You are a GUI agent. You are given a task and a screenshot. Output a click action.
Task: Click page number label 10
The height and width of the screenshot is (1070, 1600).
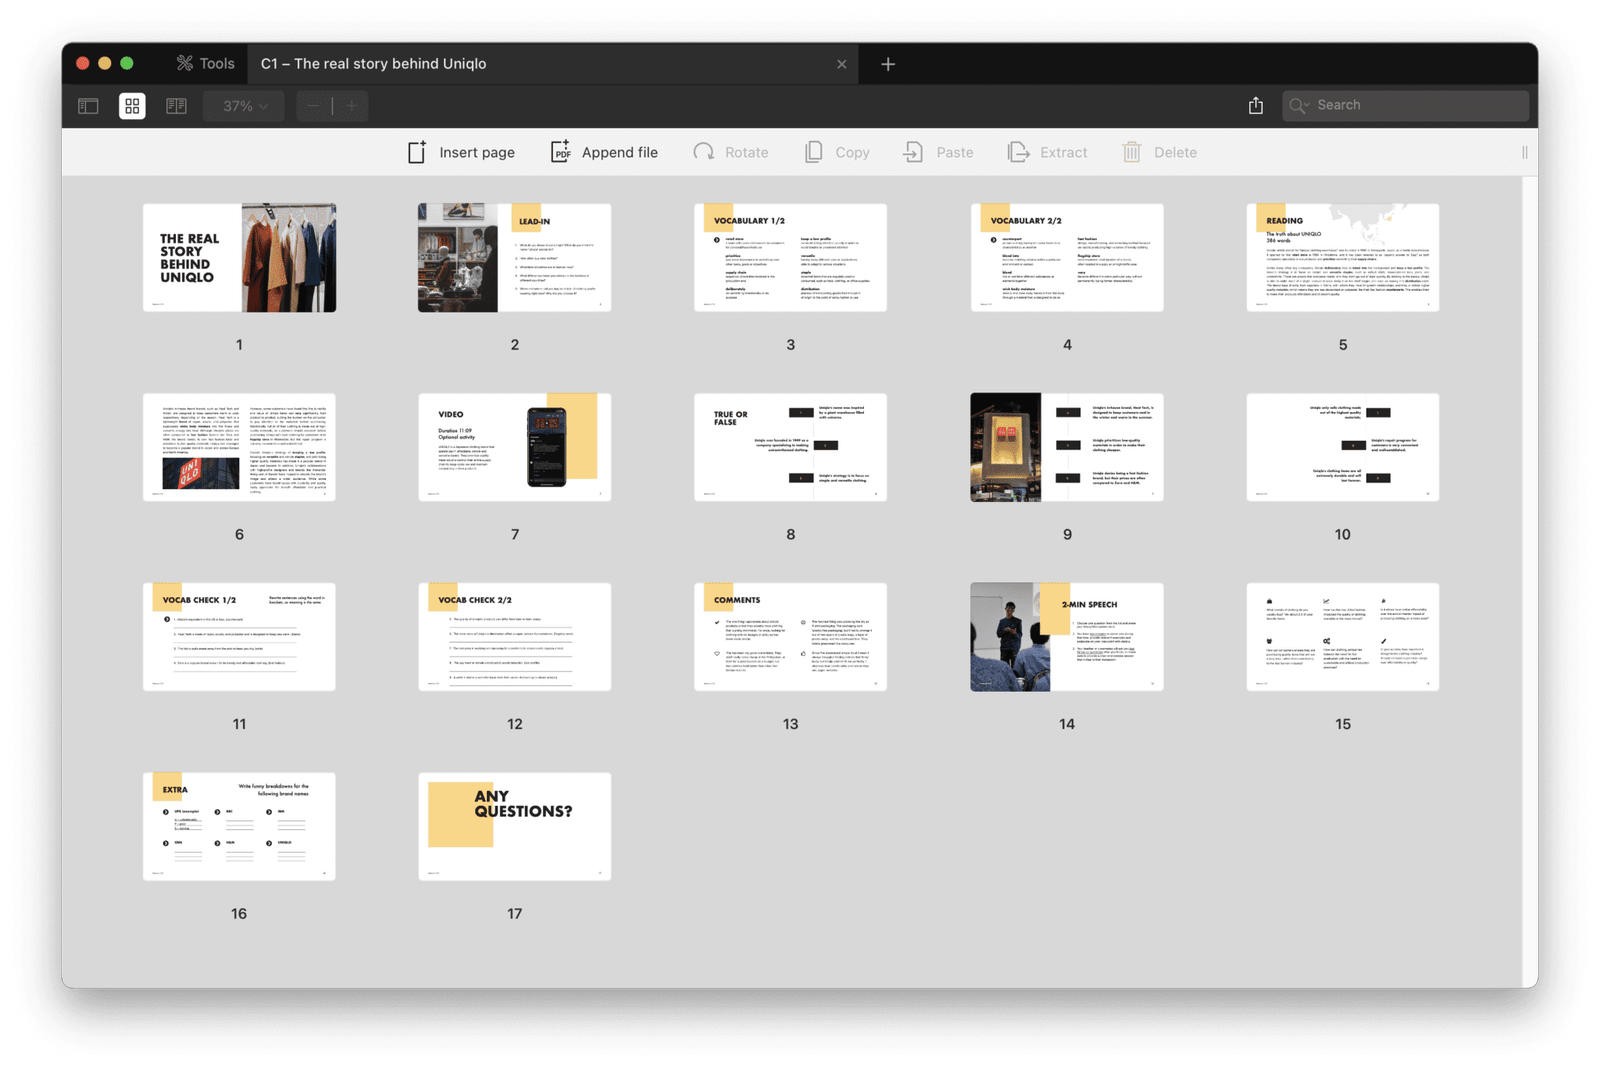pyautogui.click(x=1343, y=535)
